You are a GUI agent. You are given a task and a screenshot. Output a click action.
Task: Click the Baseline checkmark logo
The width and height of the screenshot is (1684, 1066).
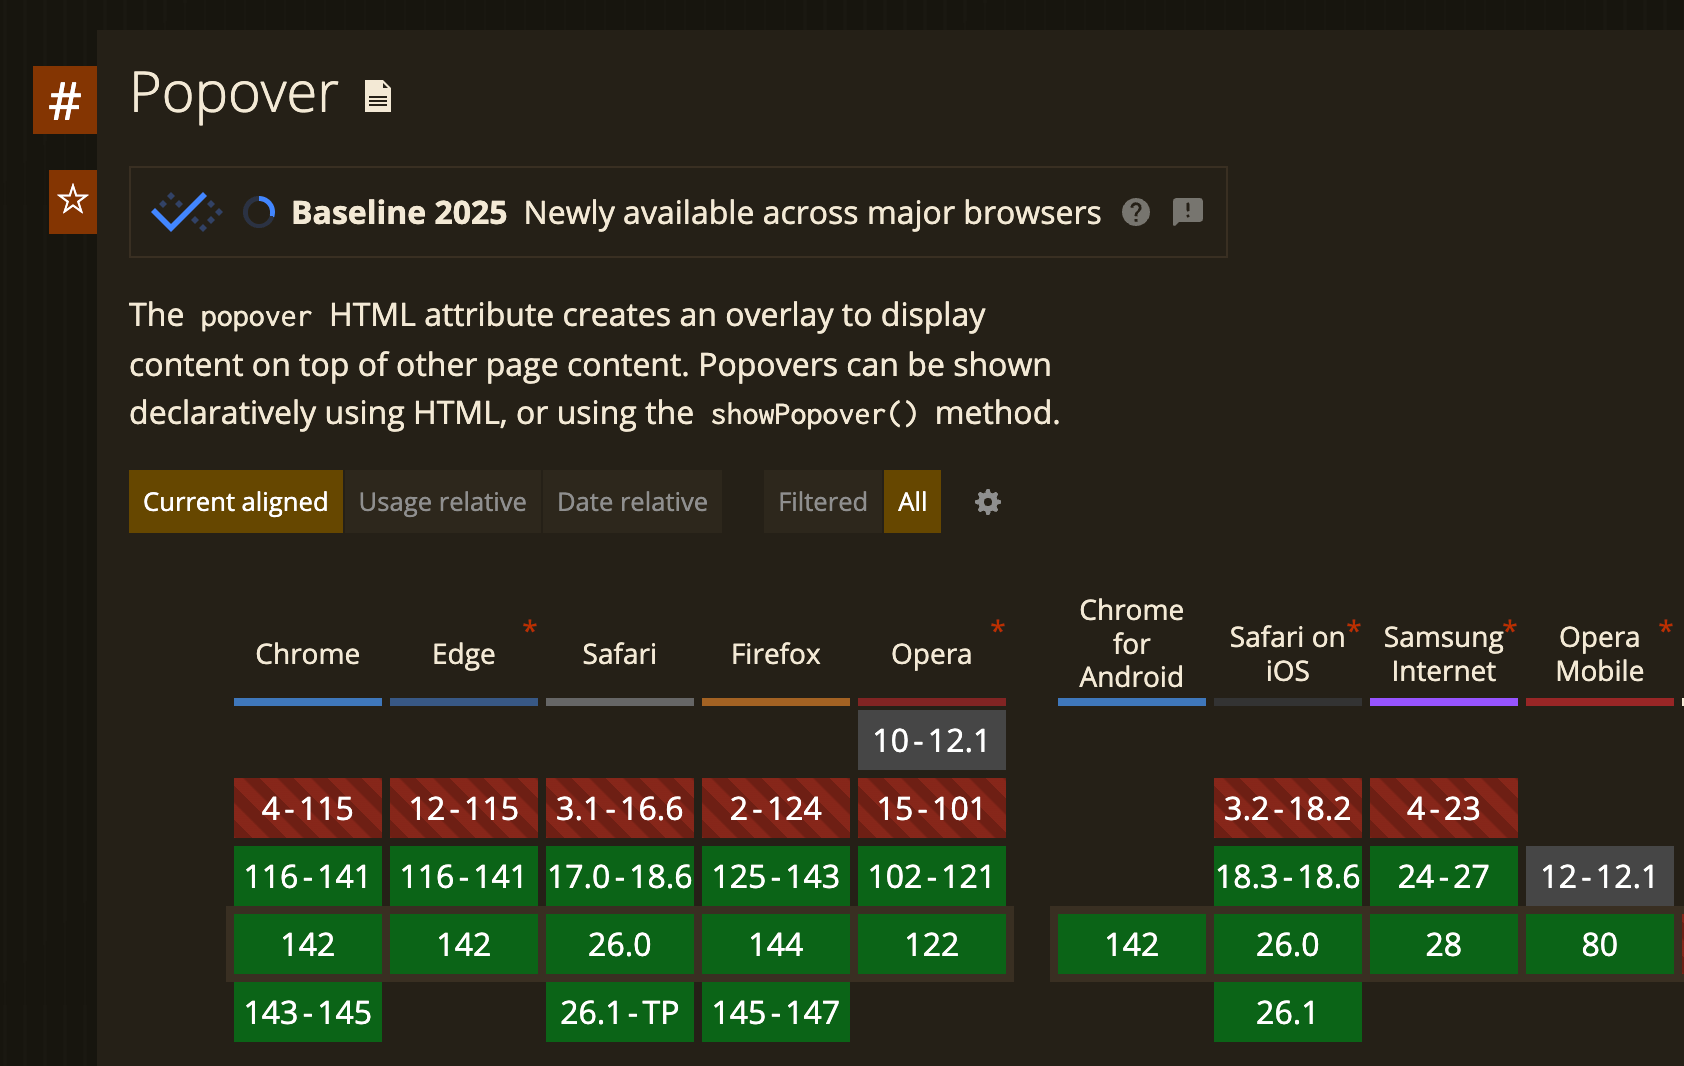point(184,212)
